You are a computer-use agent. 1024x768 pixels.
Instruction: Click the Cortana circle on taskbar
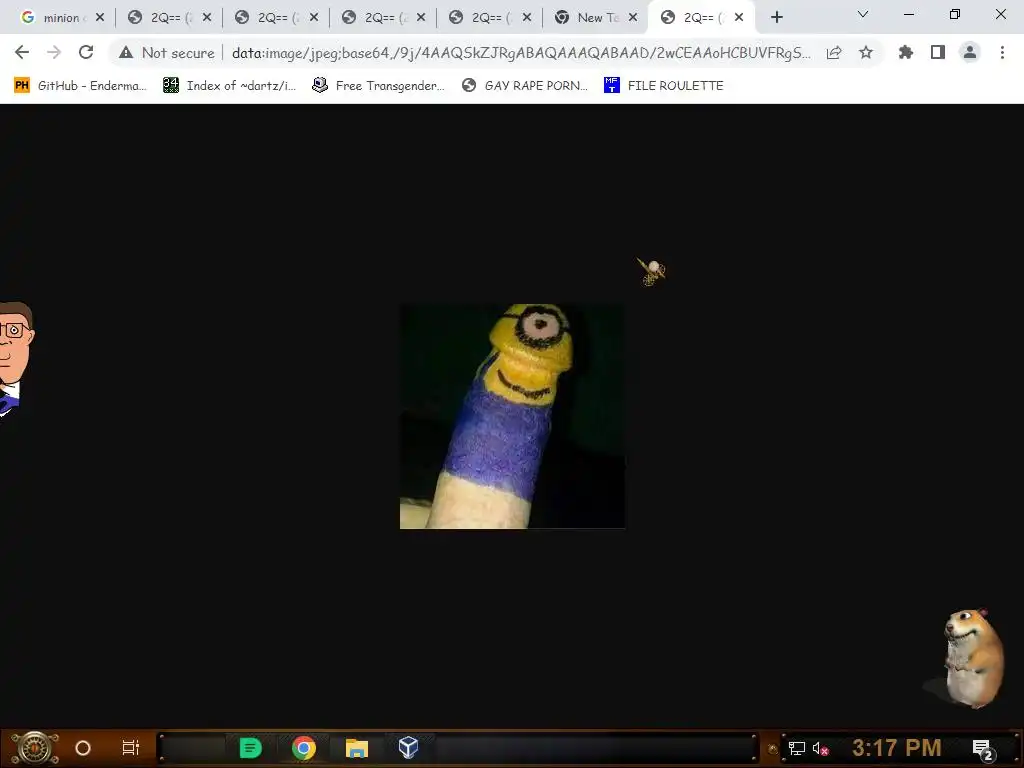click(x=83, y=748)
